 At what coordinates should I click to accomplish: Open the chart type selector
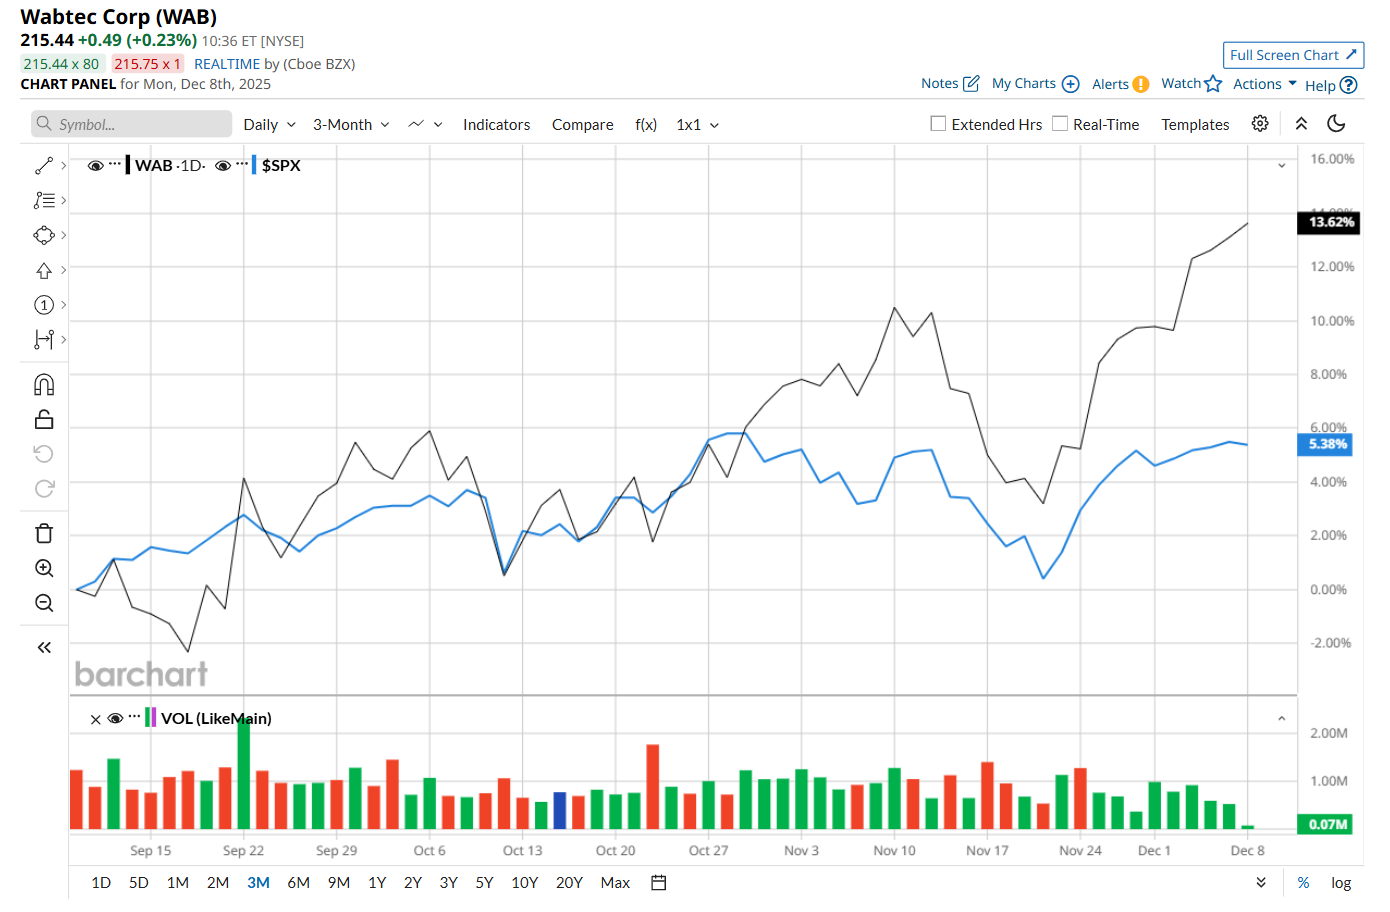tap(425, 124)
